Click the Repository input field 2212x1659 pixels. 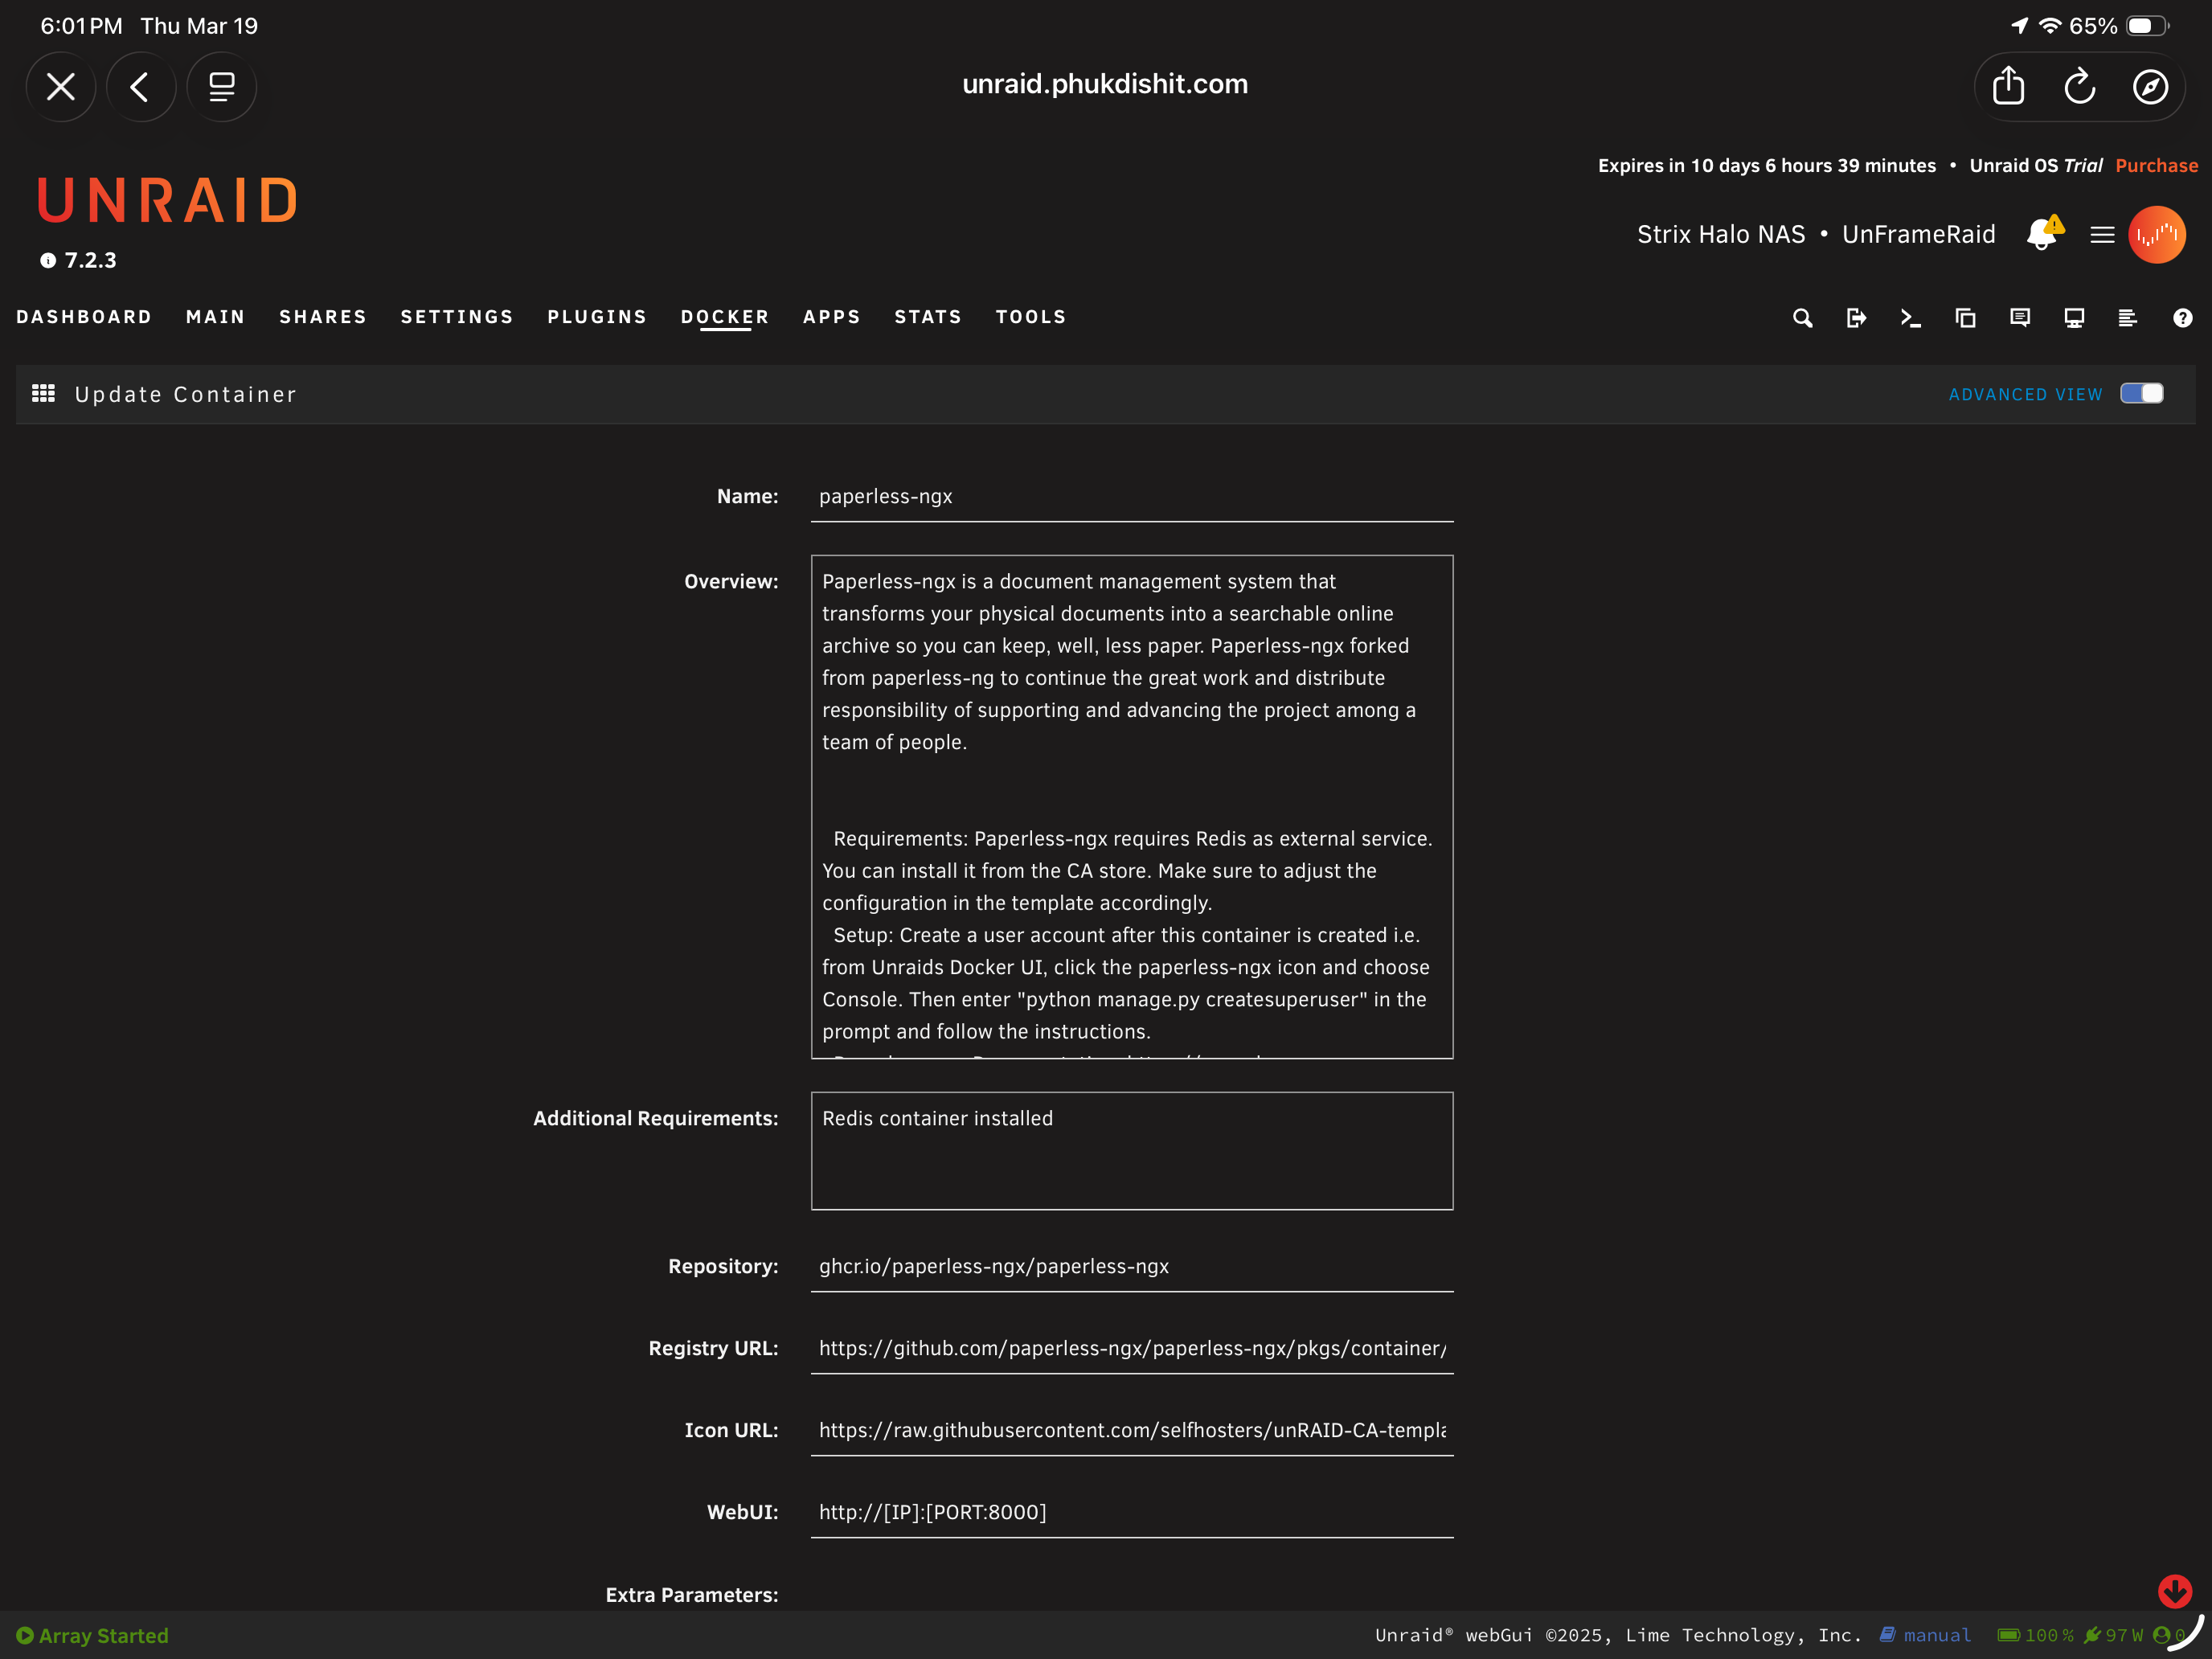coord(1131,1267)
